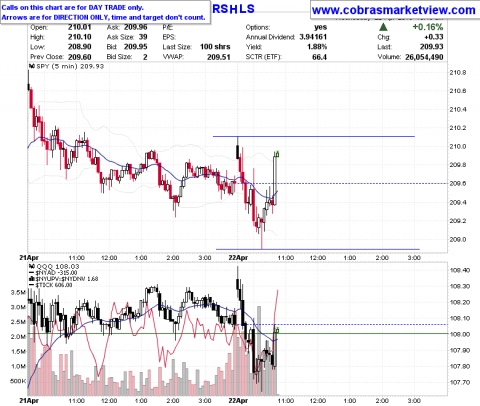
Task: Click the 209.4 price axis label
Action: coord(458,202)
